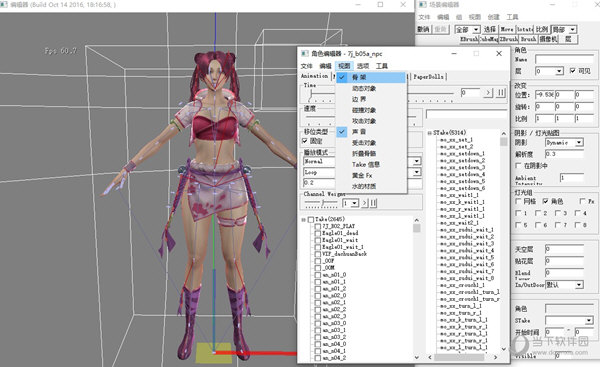600x367 pixels.
Task: Select 边界 in the open 视图 menu
Action: tap(370, 99)
